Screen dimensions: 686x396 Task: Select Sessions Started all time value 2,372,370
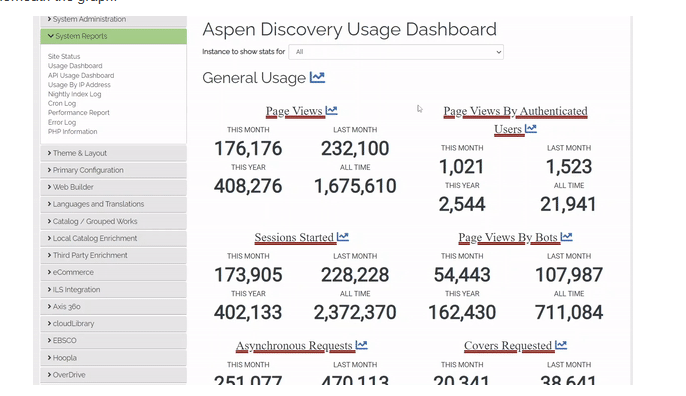coord(355,312)
